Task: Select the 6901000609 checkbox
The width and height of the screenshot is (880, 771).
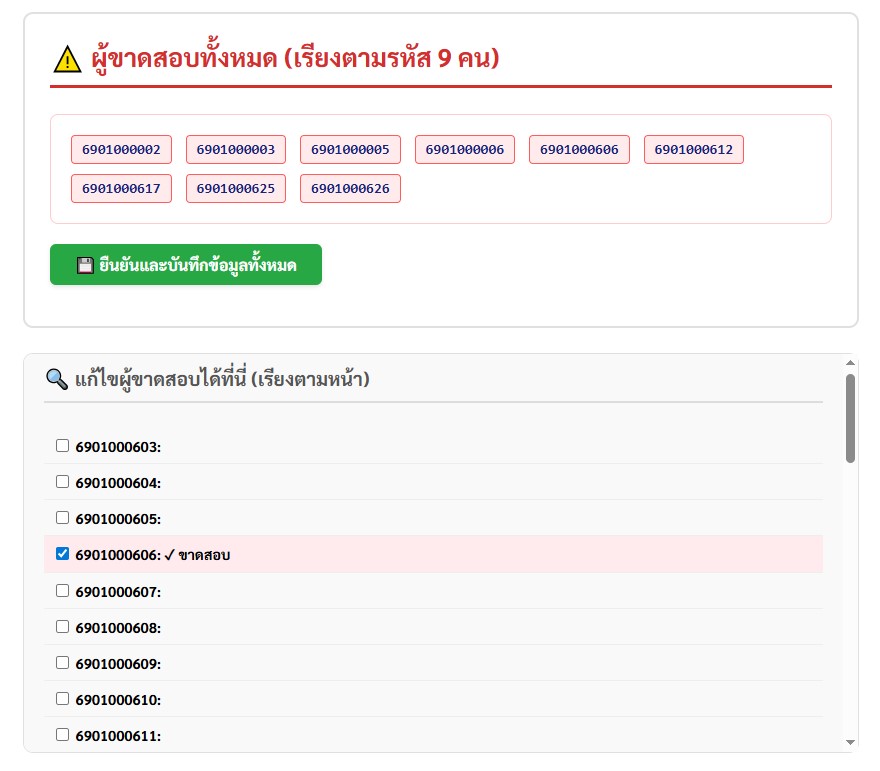Action: (x=63, y=663)
